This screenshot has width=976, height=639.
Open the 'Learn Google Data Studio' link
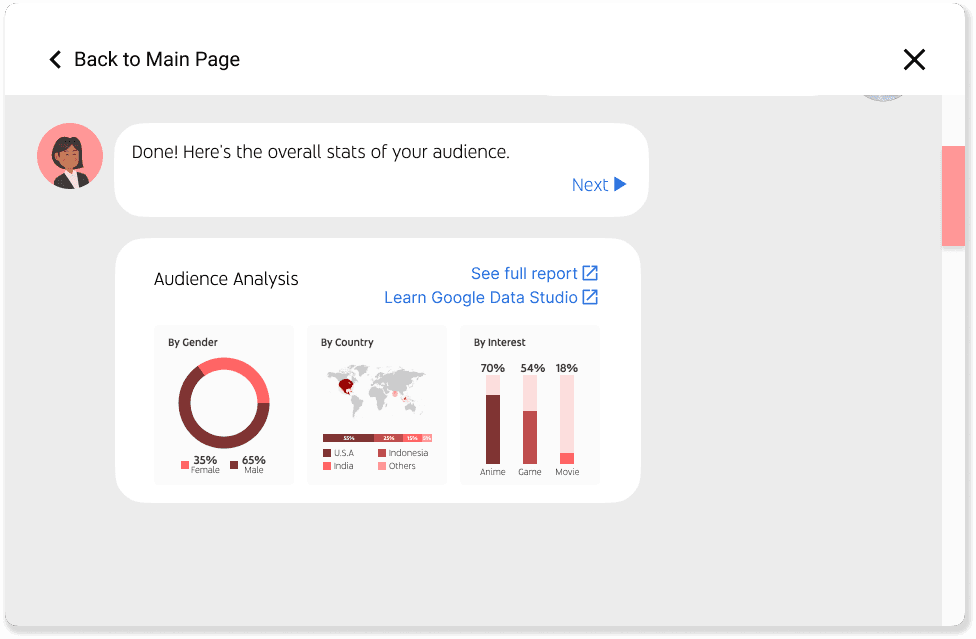[481, 298]
